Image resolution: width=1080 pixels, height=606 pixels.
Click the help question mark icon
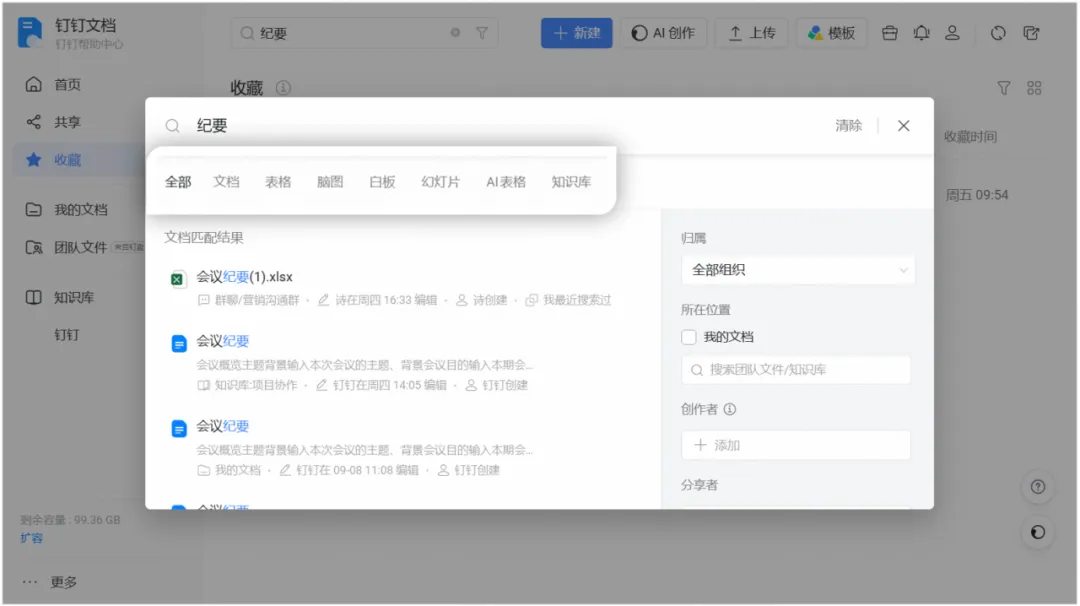point(1037,487)
